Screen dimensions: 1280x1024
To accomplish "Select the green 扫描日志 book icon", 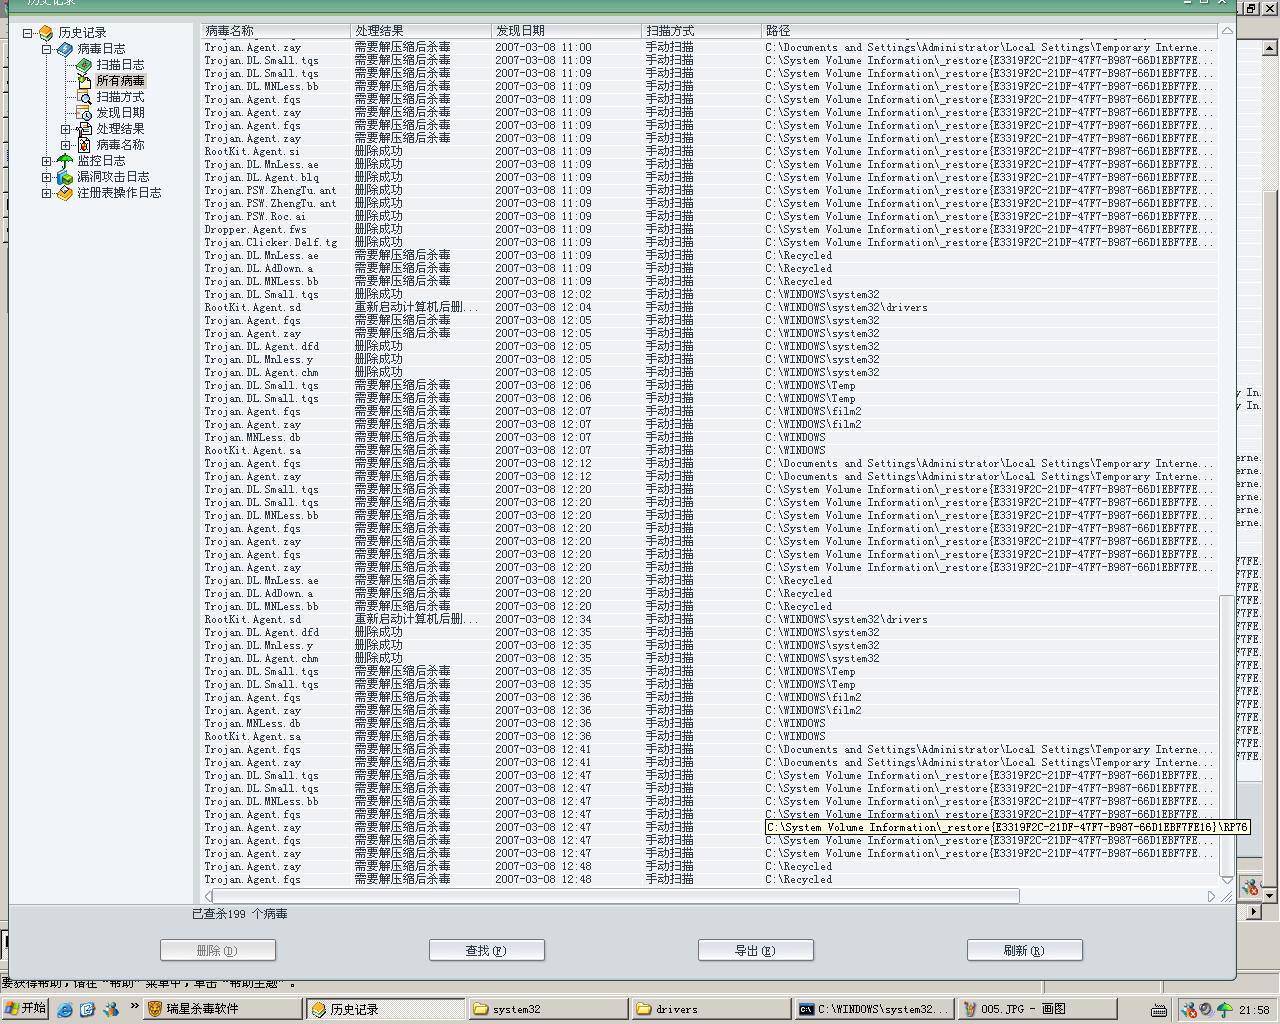I will [x=84, y=65].
